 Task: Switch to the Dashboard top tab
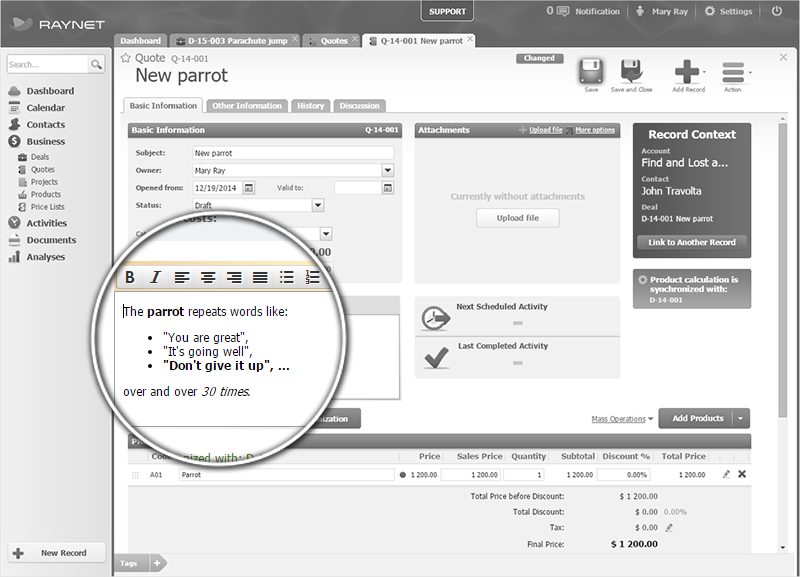coord(140,41)
